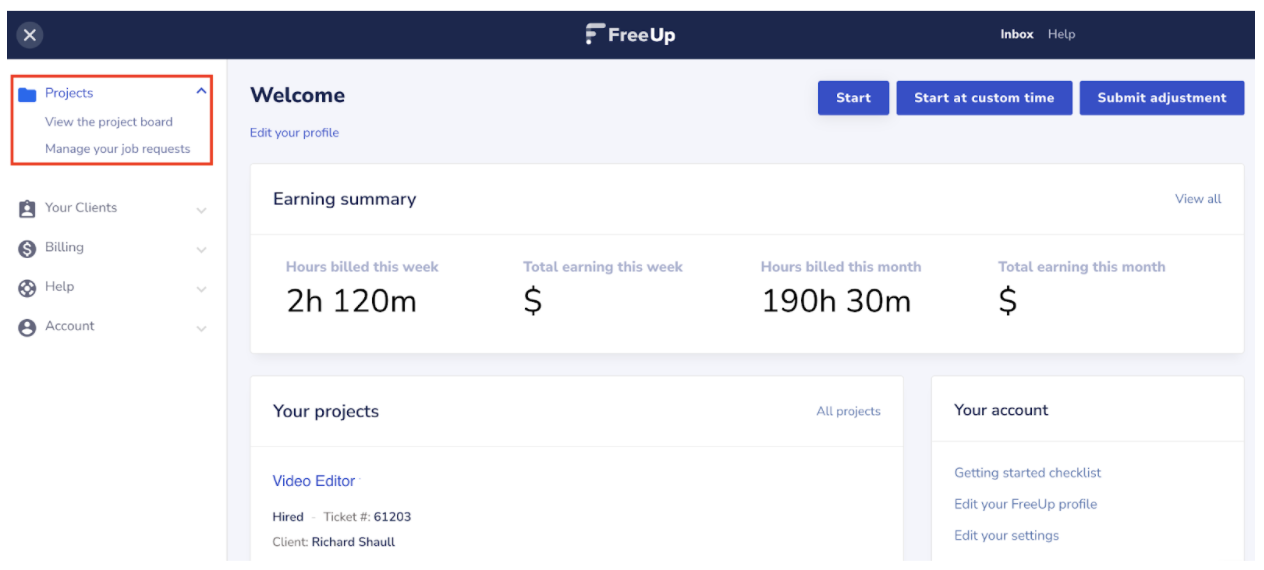Close the sidebar with the X icon
Image resolution: width=1264 pixels, height=570 pixels.
click(30, 35)
